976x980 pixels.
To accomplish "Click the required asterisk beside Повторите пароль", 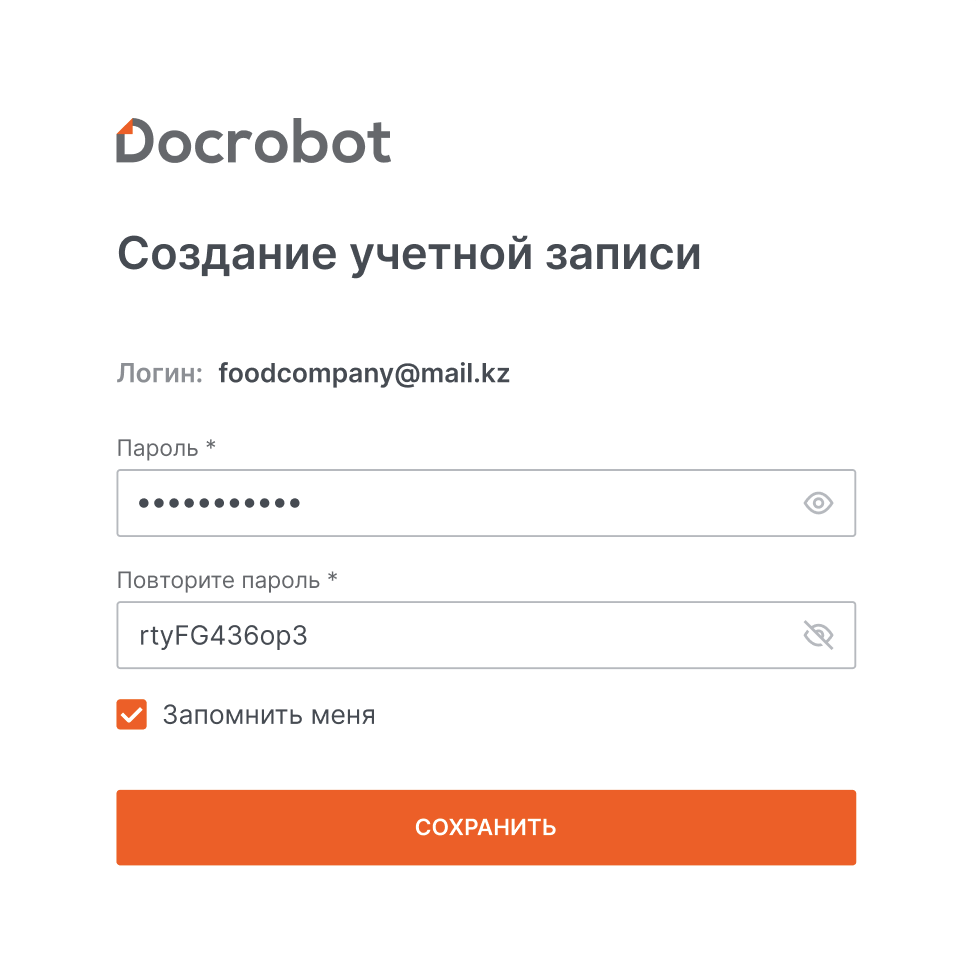I will [x=333, y=579].
